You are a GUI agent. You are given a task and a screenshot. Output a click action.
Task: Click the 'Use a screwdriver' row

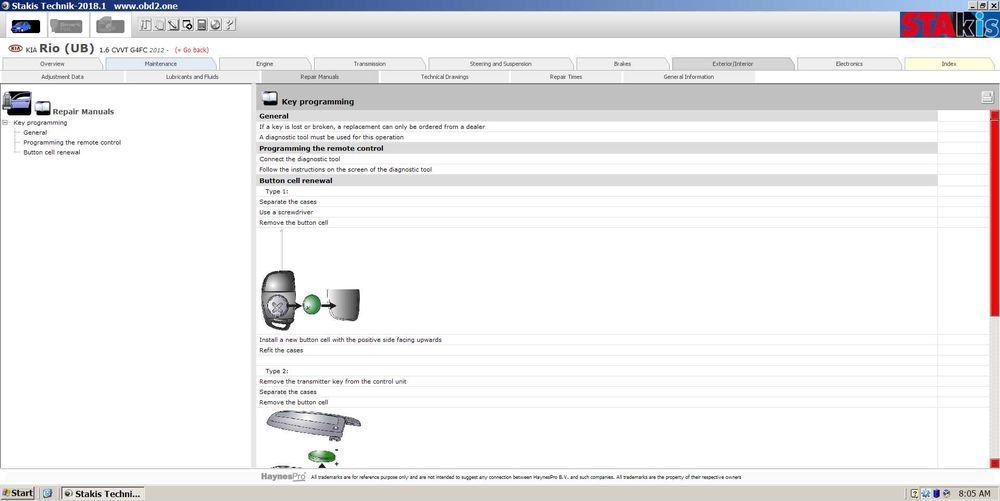click(597, 212)
